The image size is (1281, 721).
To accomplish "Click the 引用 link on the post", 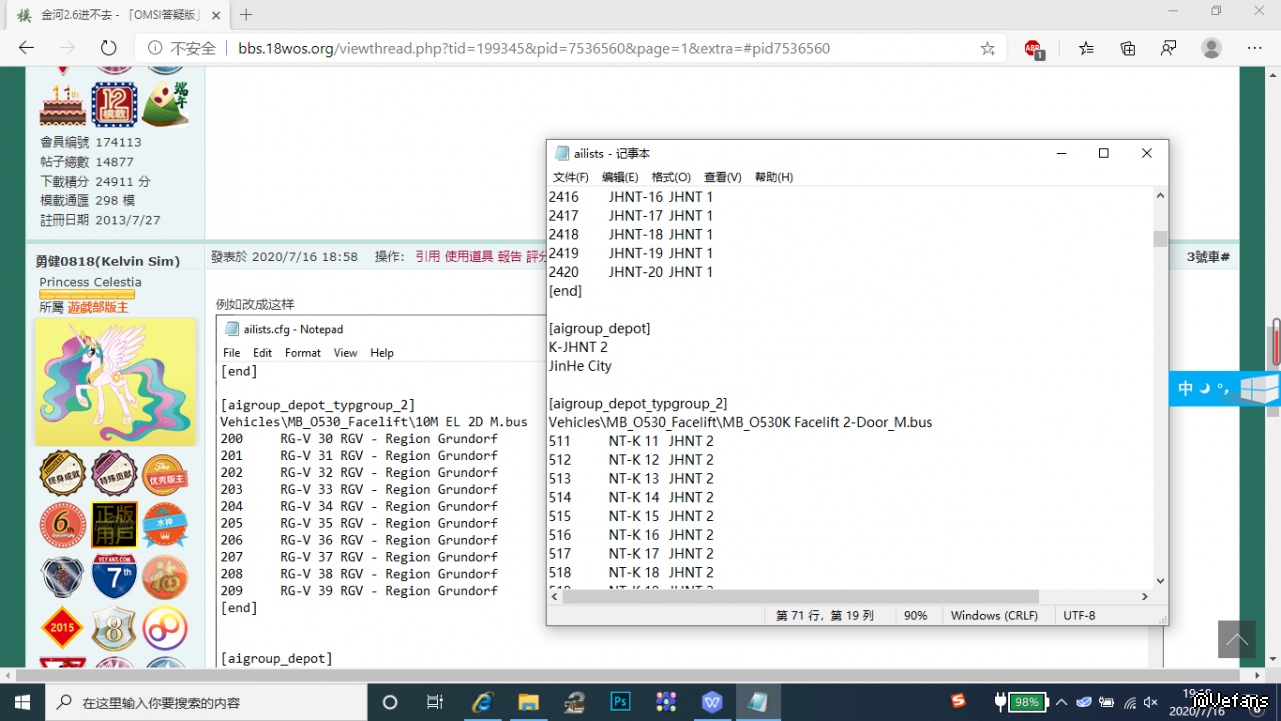I will click(427, 257).
